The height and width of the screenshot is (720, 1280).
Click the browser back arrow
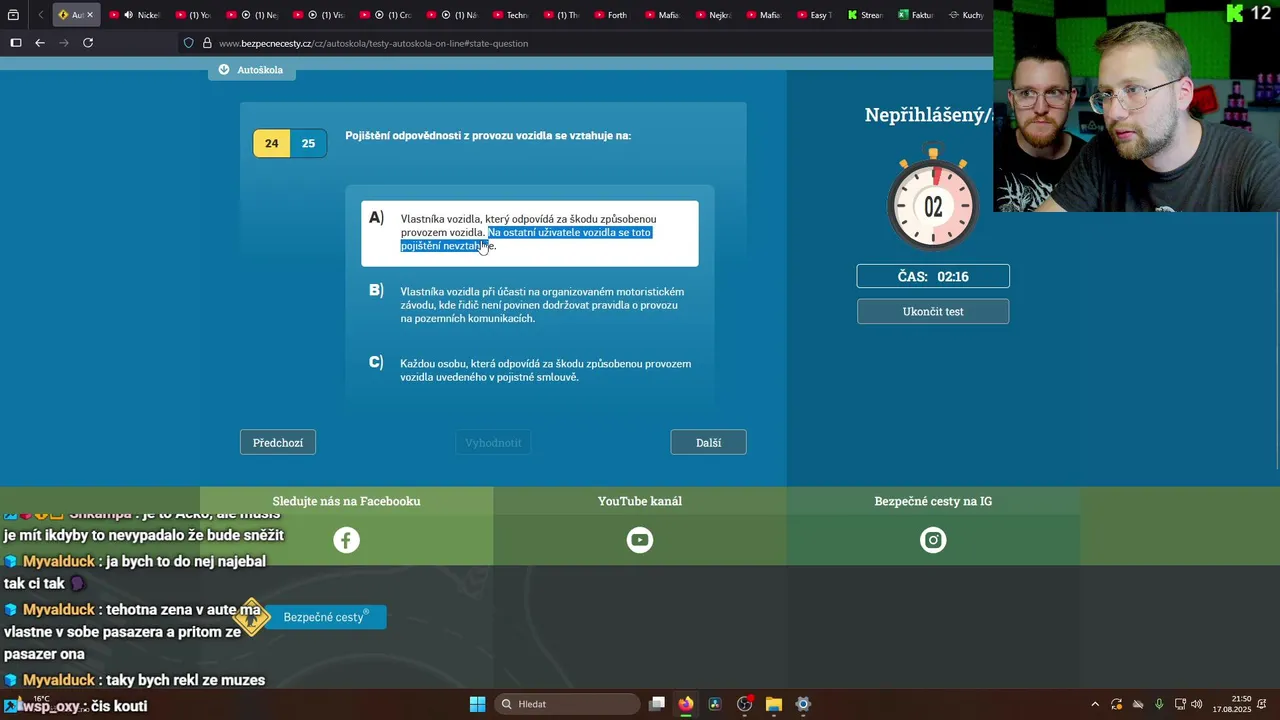[x=40, y=43]
